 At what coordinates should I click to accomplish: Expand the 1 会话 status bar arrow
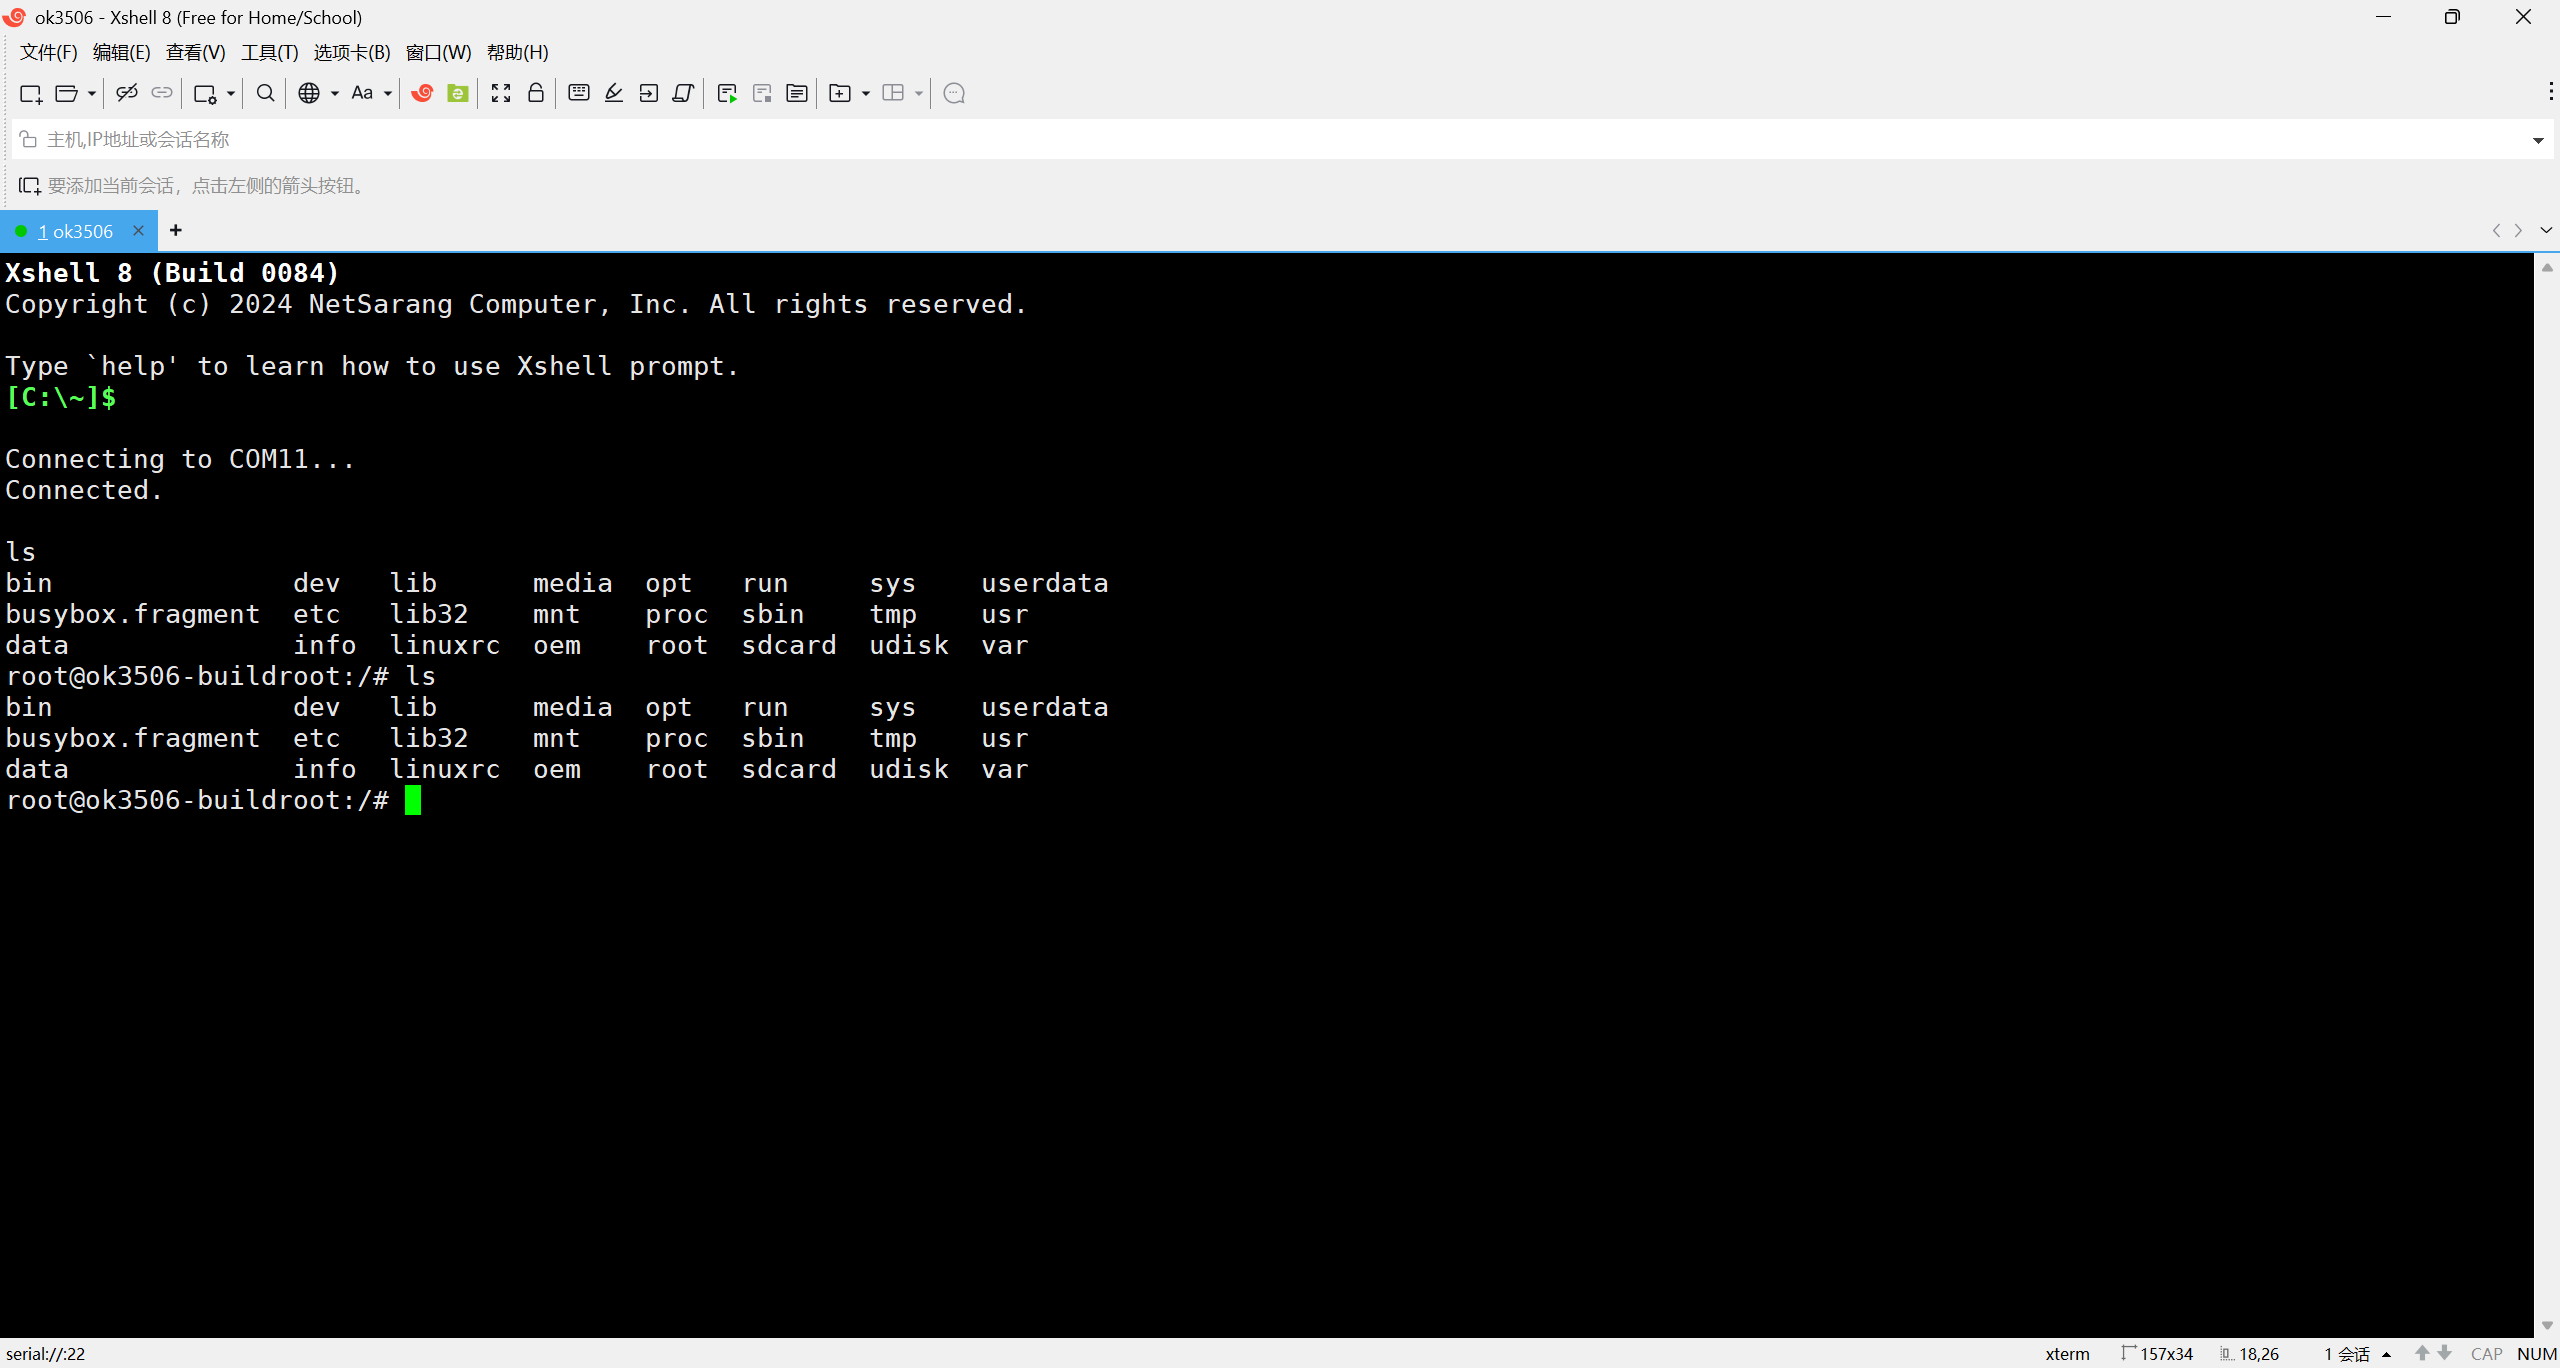pos(2387,1354)
